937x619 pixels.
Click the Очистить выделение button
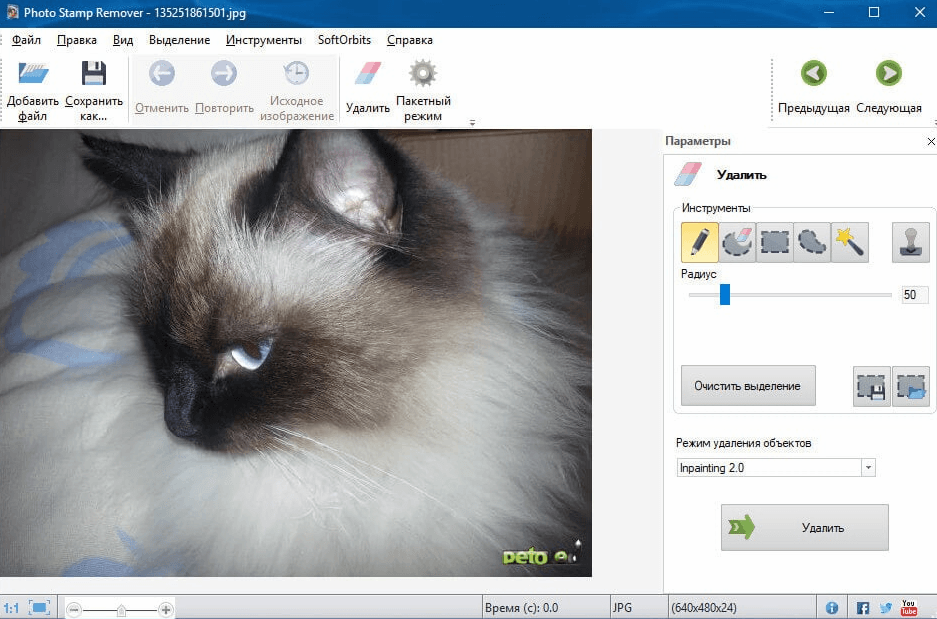pyautogui.click(x=748, y=386)
